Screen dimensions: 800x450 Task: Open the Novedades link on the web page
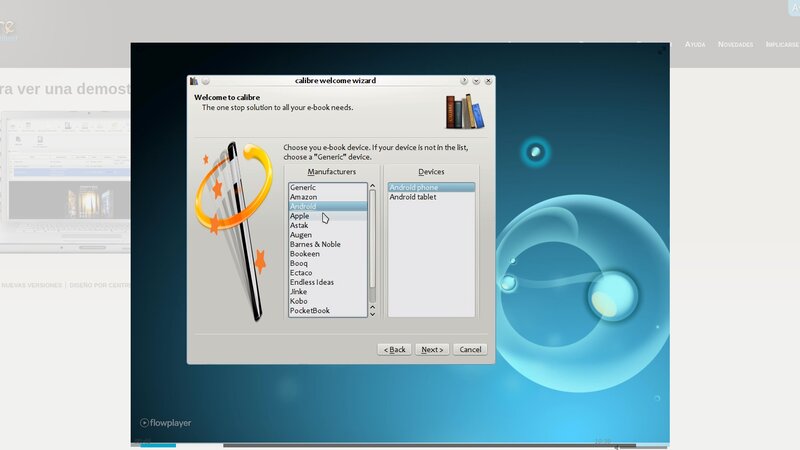click(735, 44)
